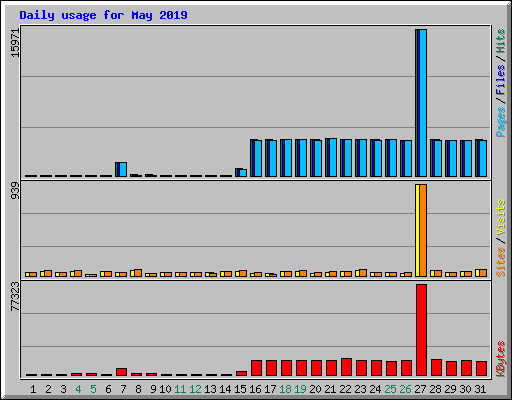The image size is (512, 400).
Task: Click day 15 on the x-axis
Action: [x=240, y=389]
